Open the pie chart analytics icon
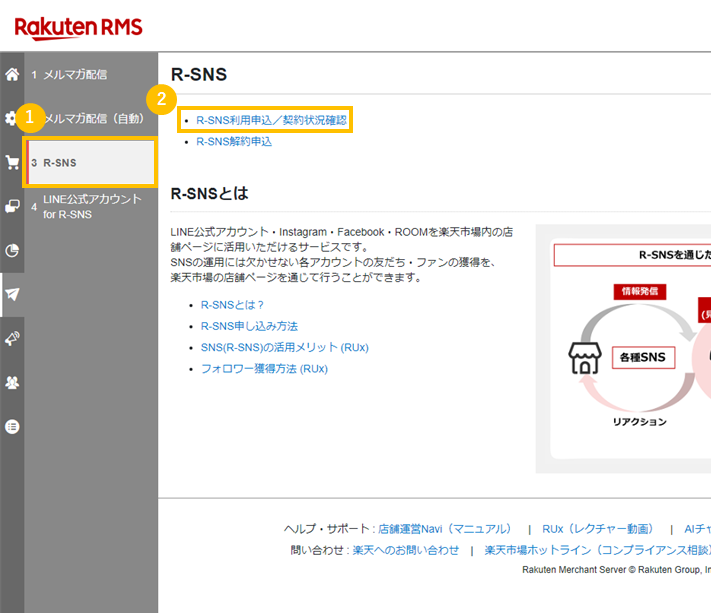711x613 pixels. (x=12, y=250)
